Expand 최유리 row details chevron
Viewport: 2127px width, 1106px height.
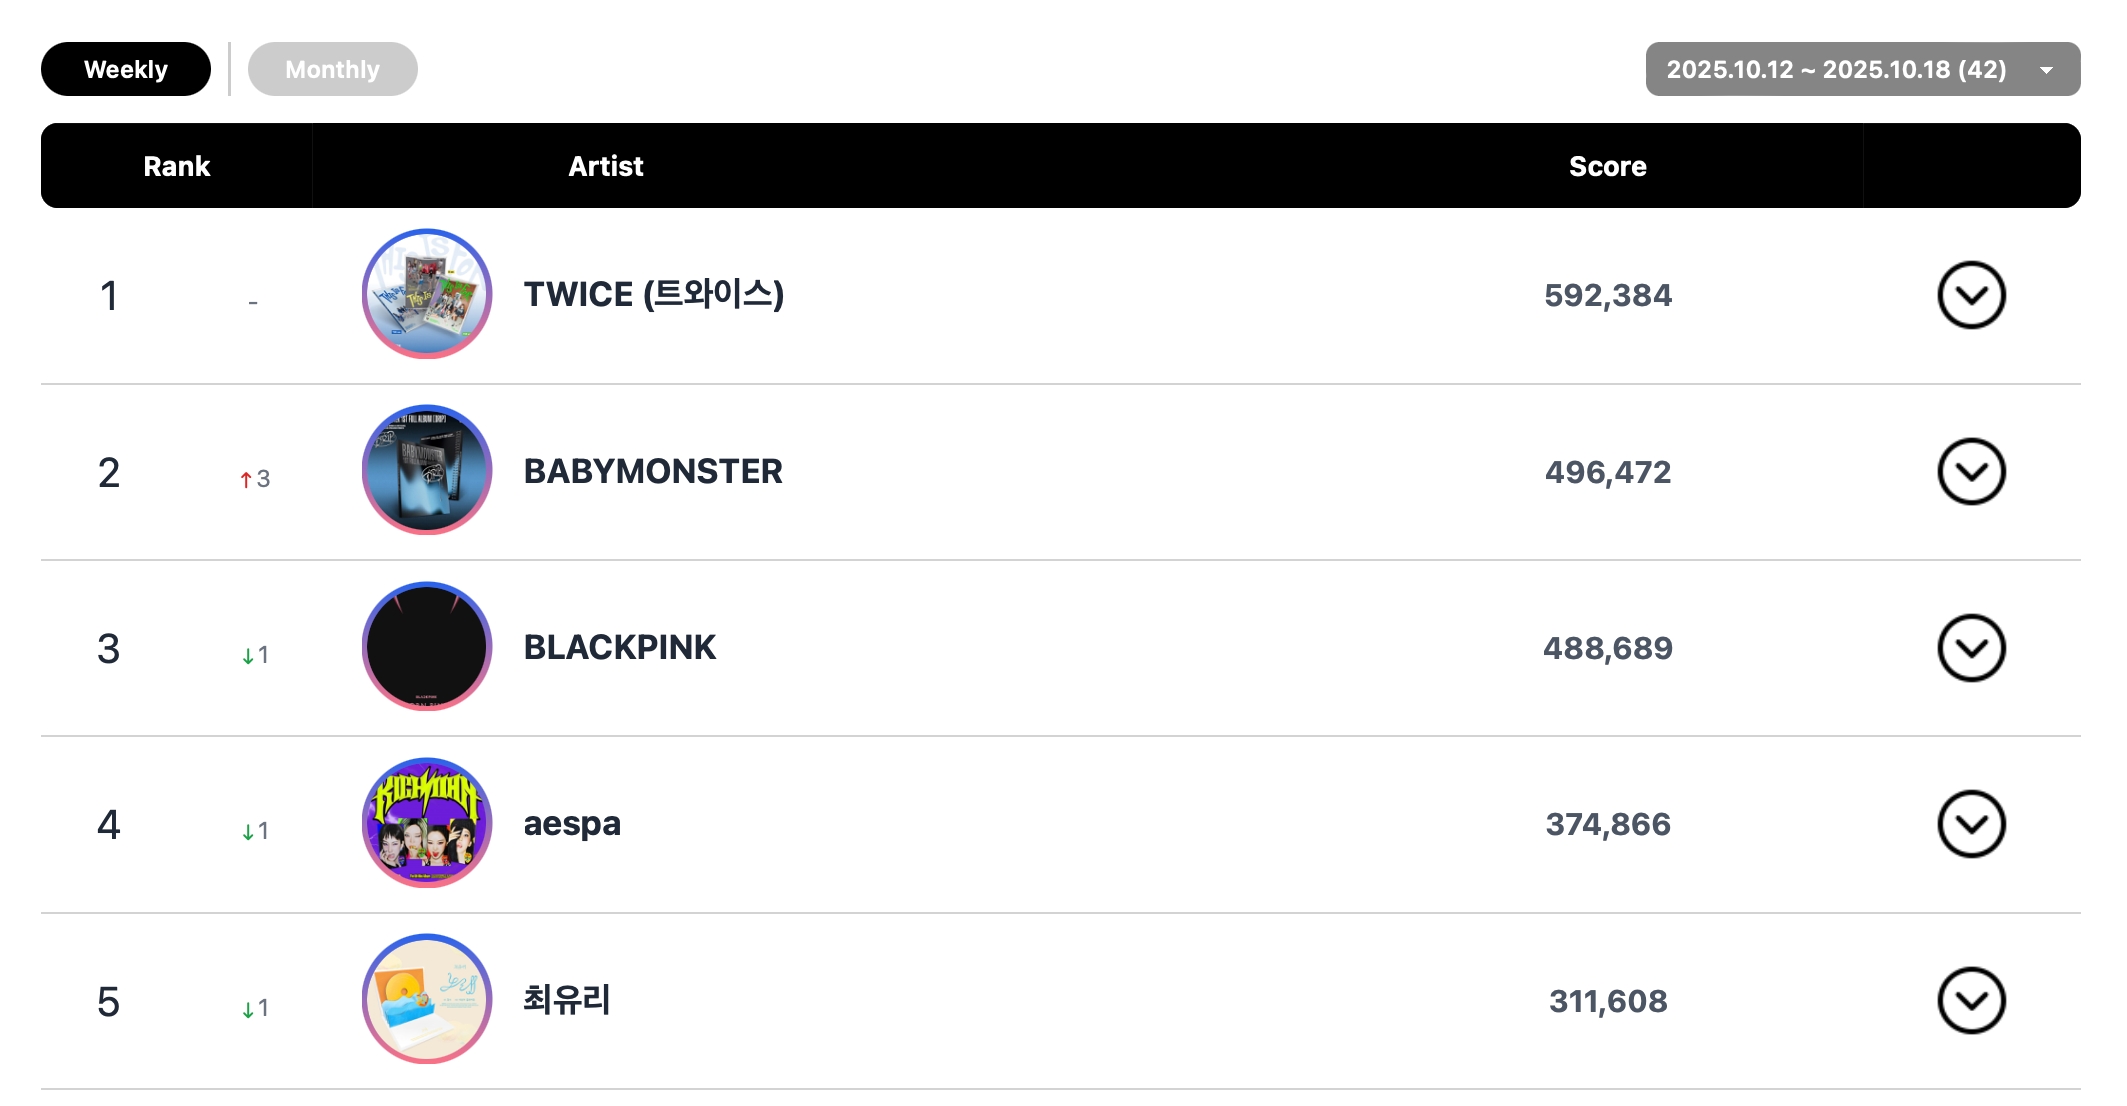click(1971, 1000)
